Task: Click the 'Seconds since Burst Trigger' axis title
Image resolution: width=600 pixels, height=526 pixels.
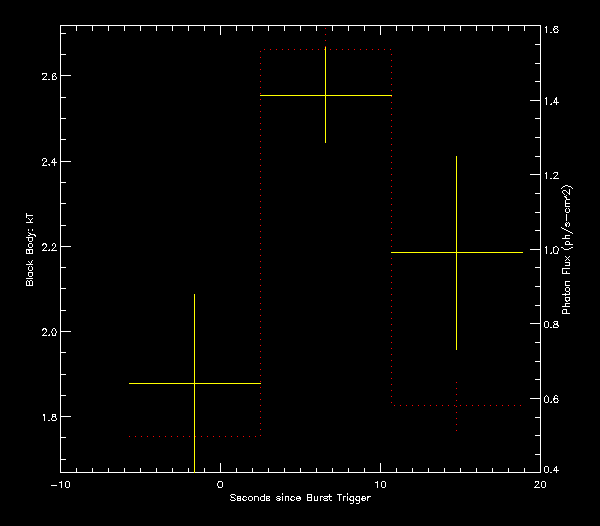Action: point(299,498)
